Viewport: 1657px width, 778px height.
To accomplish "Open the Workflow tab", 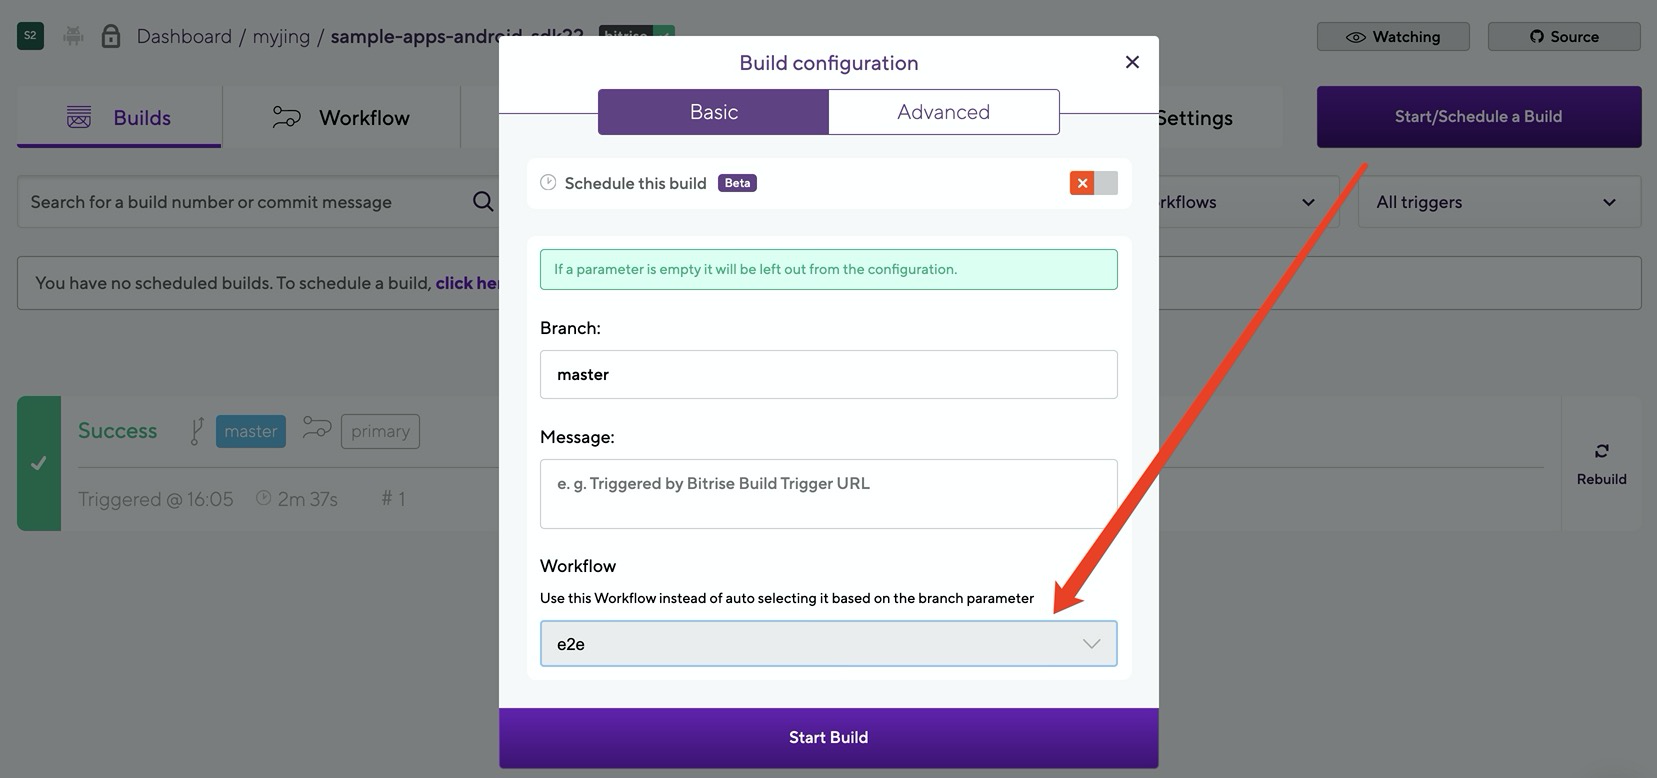I will point(341,118).
